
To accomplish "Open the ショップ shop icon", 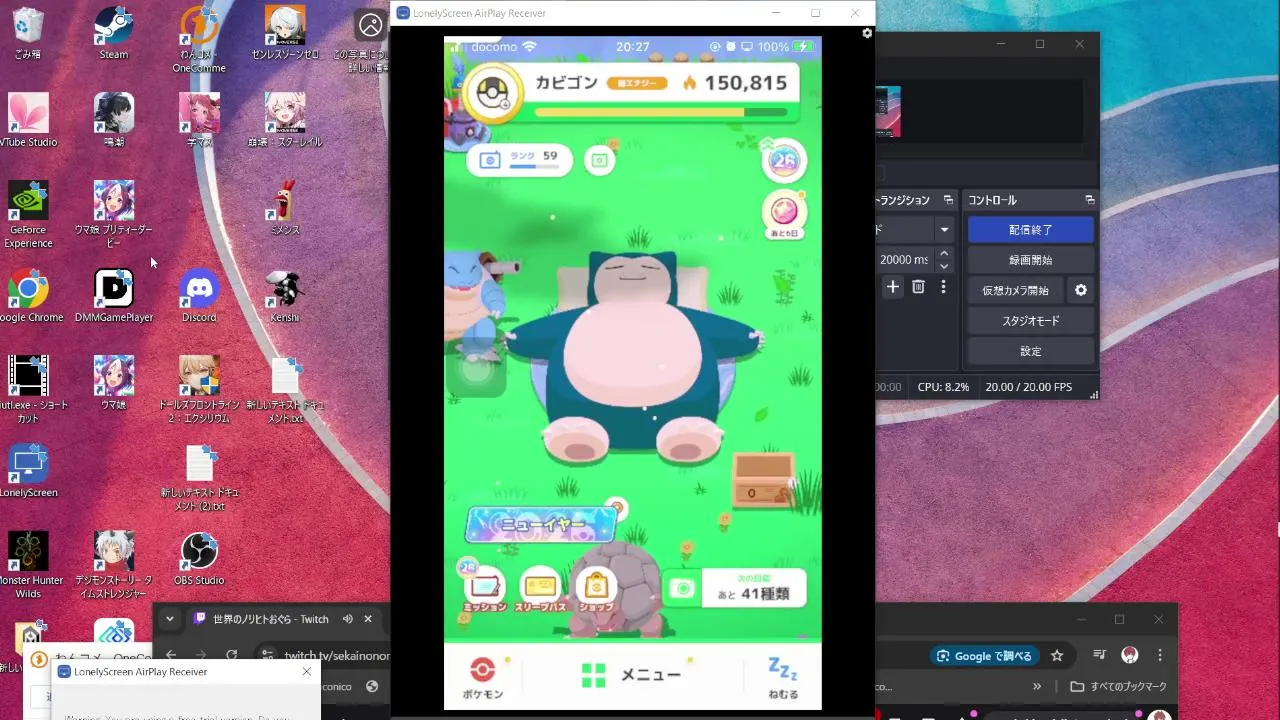I will click(x=596, y=589).
